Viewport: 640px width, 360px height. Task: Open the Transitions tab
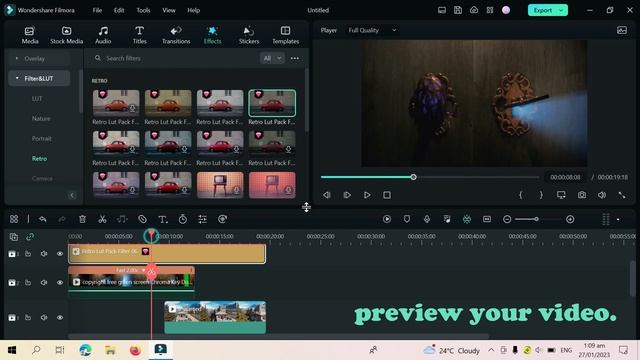click(x=176, y=35)
